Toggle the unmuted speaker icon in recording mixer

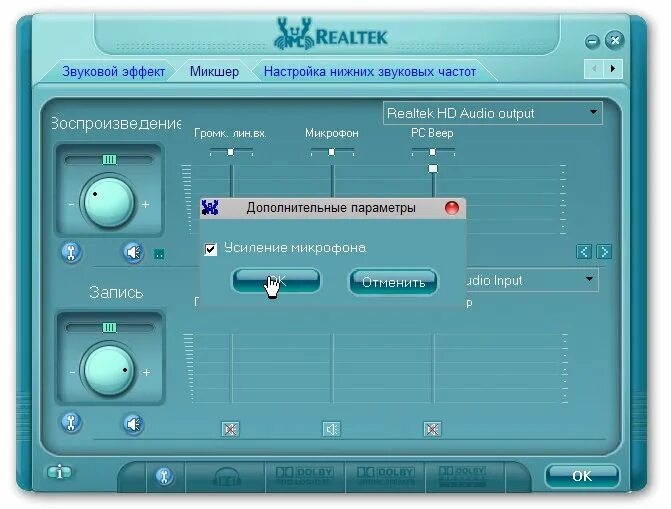click(x=331, y=429)
